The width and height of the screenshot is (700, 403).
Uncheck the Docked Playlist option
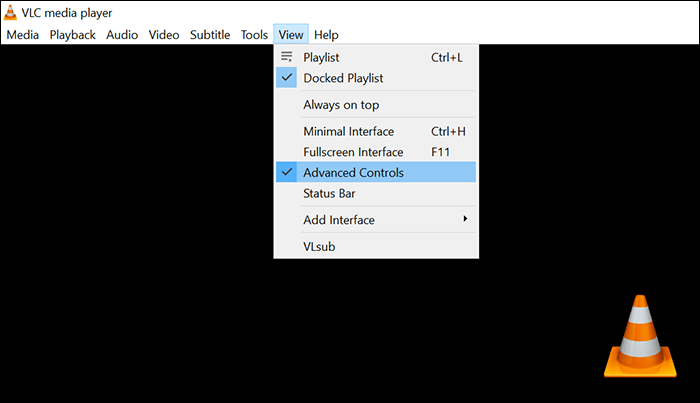pyautogui.click(x=345, y=78)
